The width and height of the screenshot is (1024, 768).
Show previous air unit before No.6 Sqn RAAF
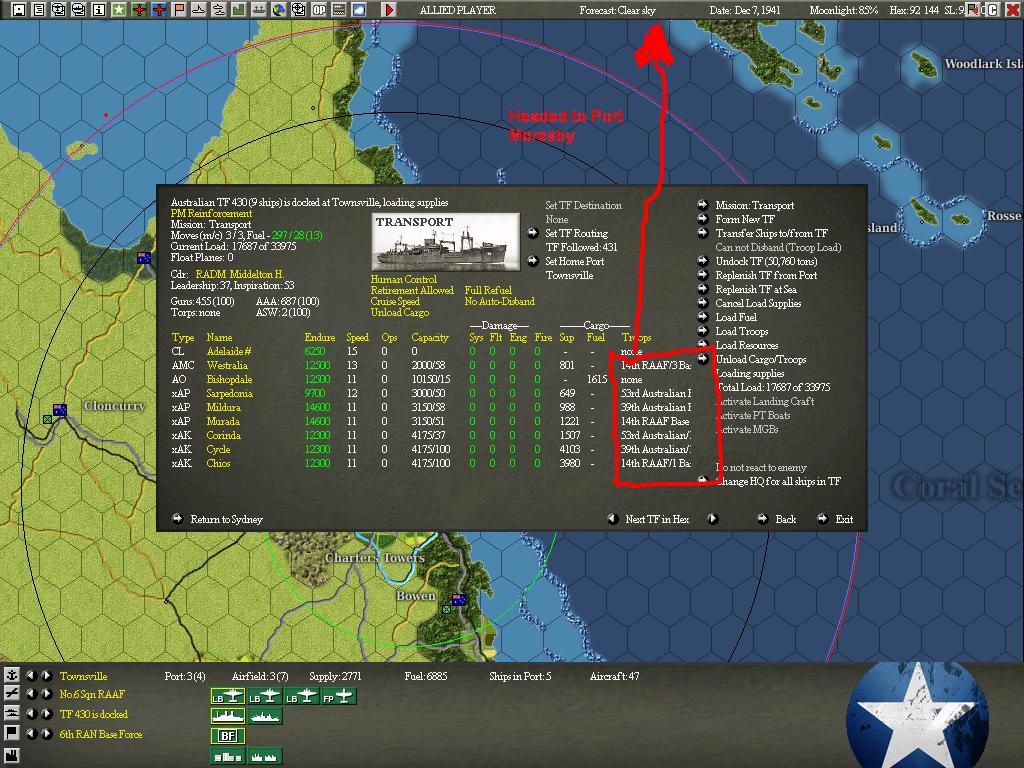[x=31, y=694]
